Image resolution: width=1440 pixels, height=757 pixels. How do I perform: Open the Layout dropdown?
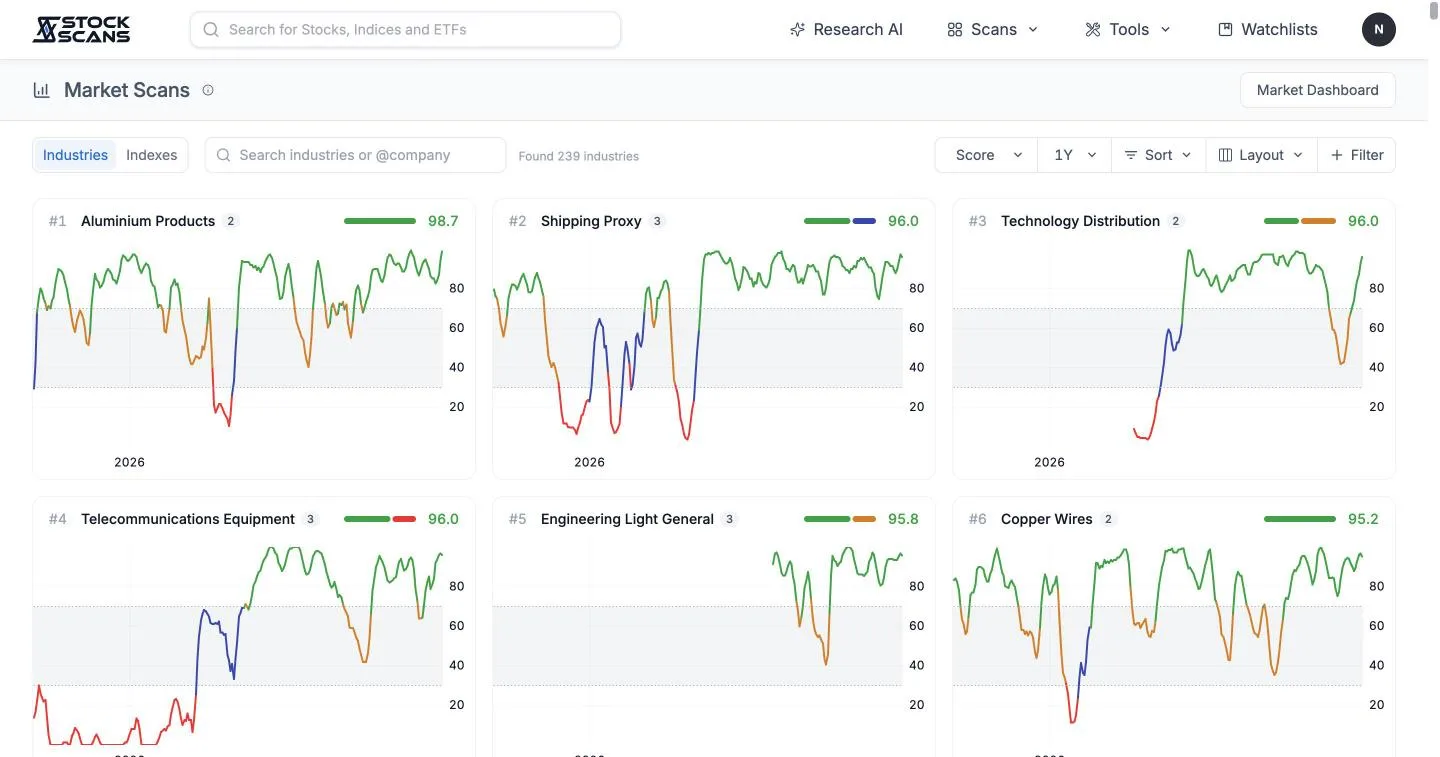tap(1261, 155)
